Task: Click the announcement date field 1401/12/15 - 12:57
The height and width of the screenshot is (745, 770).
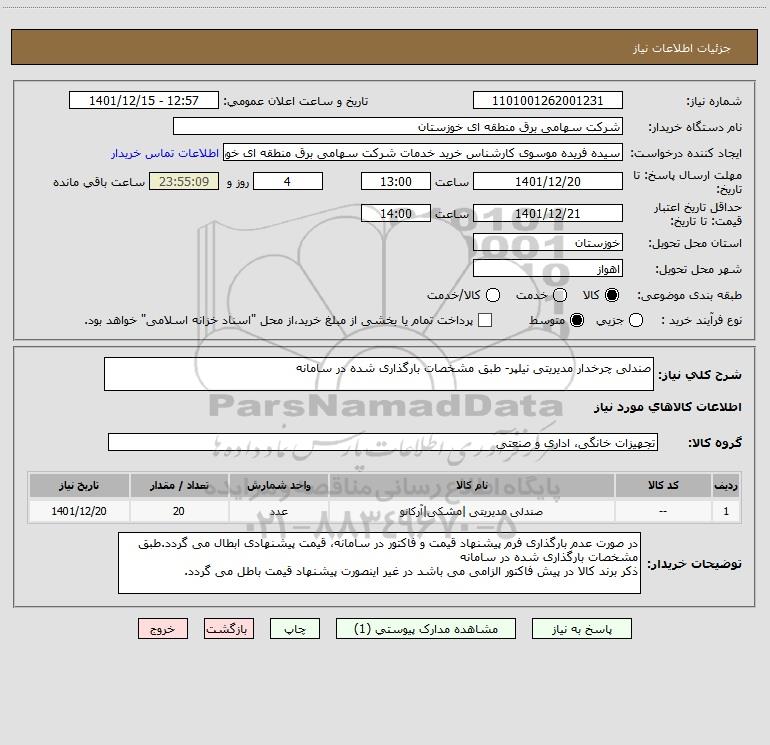Action: pos(144,101)
